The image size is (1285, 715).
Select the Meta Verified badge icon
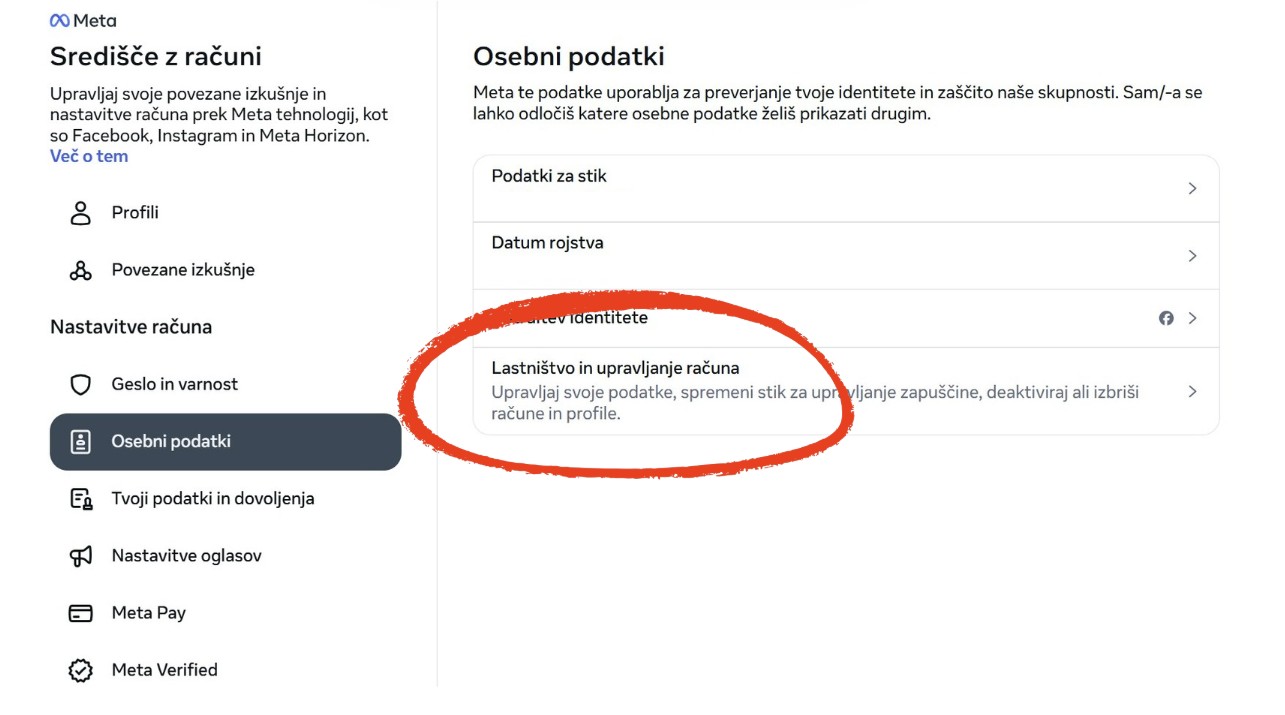80,670
